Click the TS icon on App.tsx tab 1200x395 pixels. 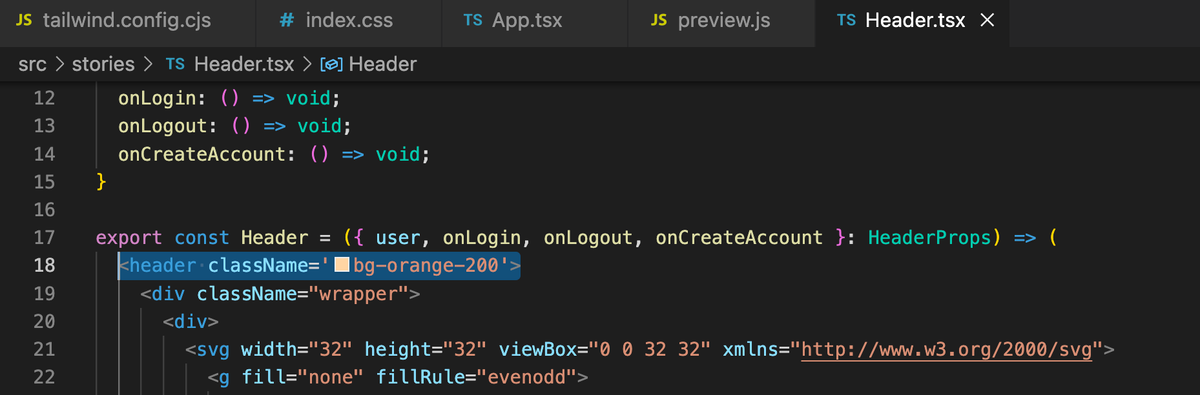[x=473, y=21]
